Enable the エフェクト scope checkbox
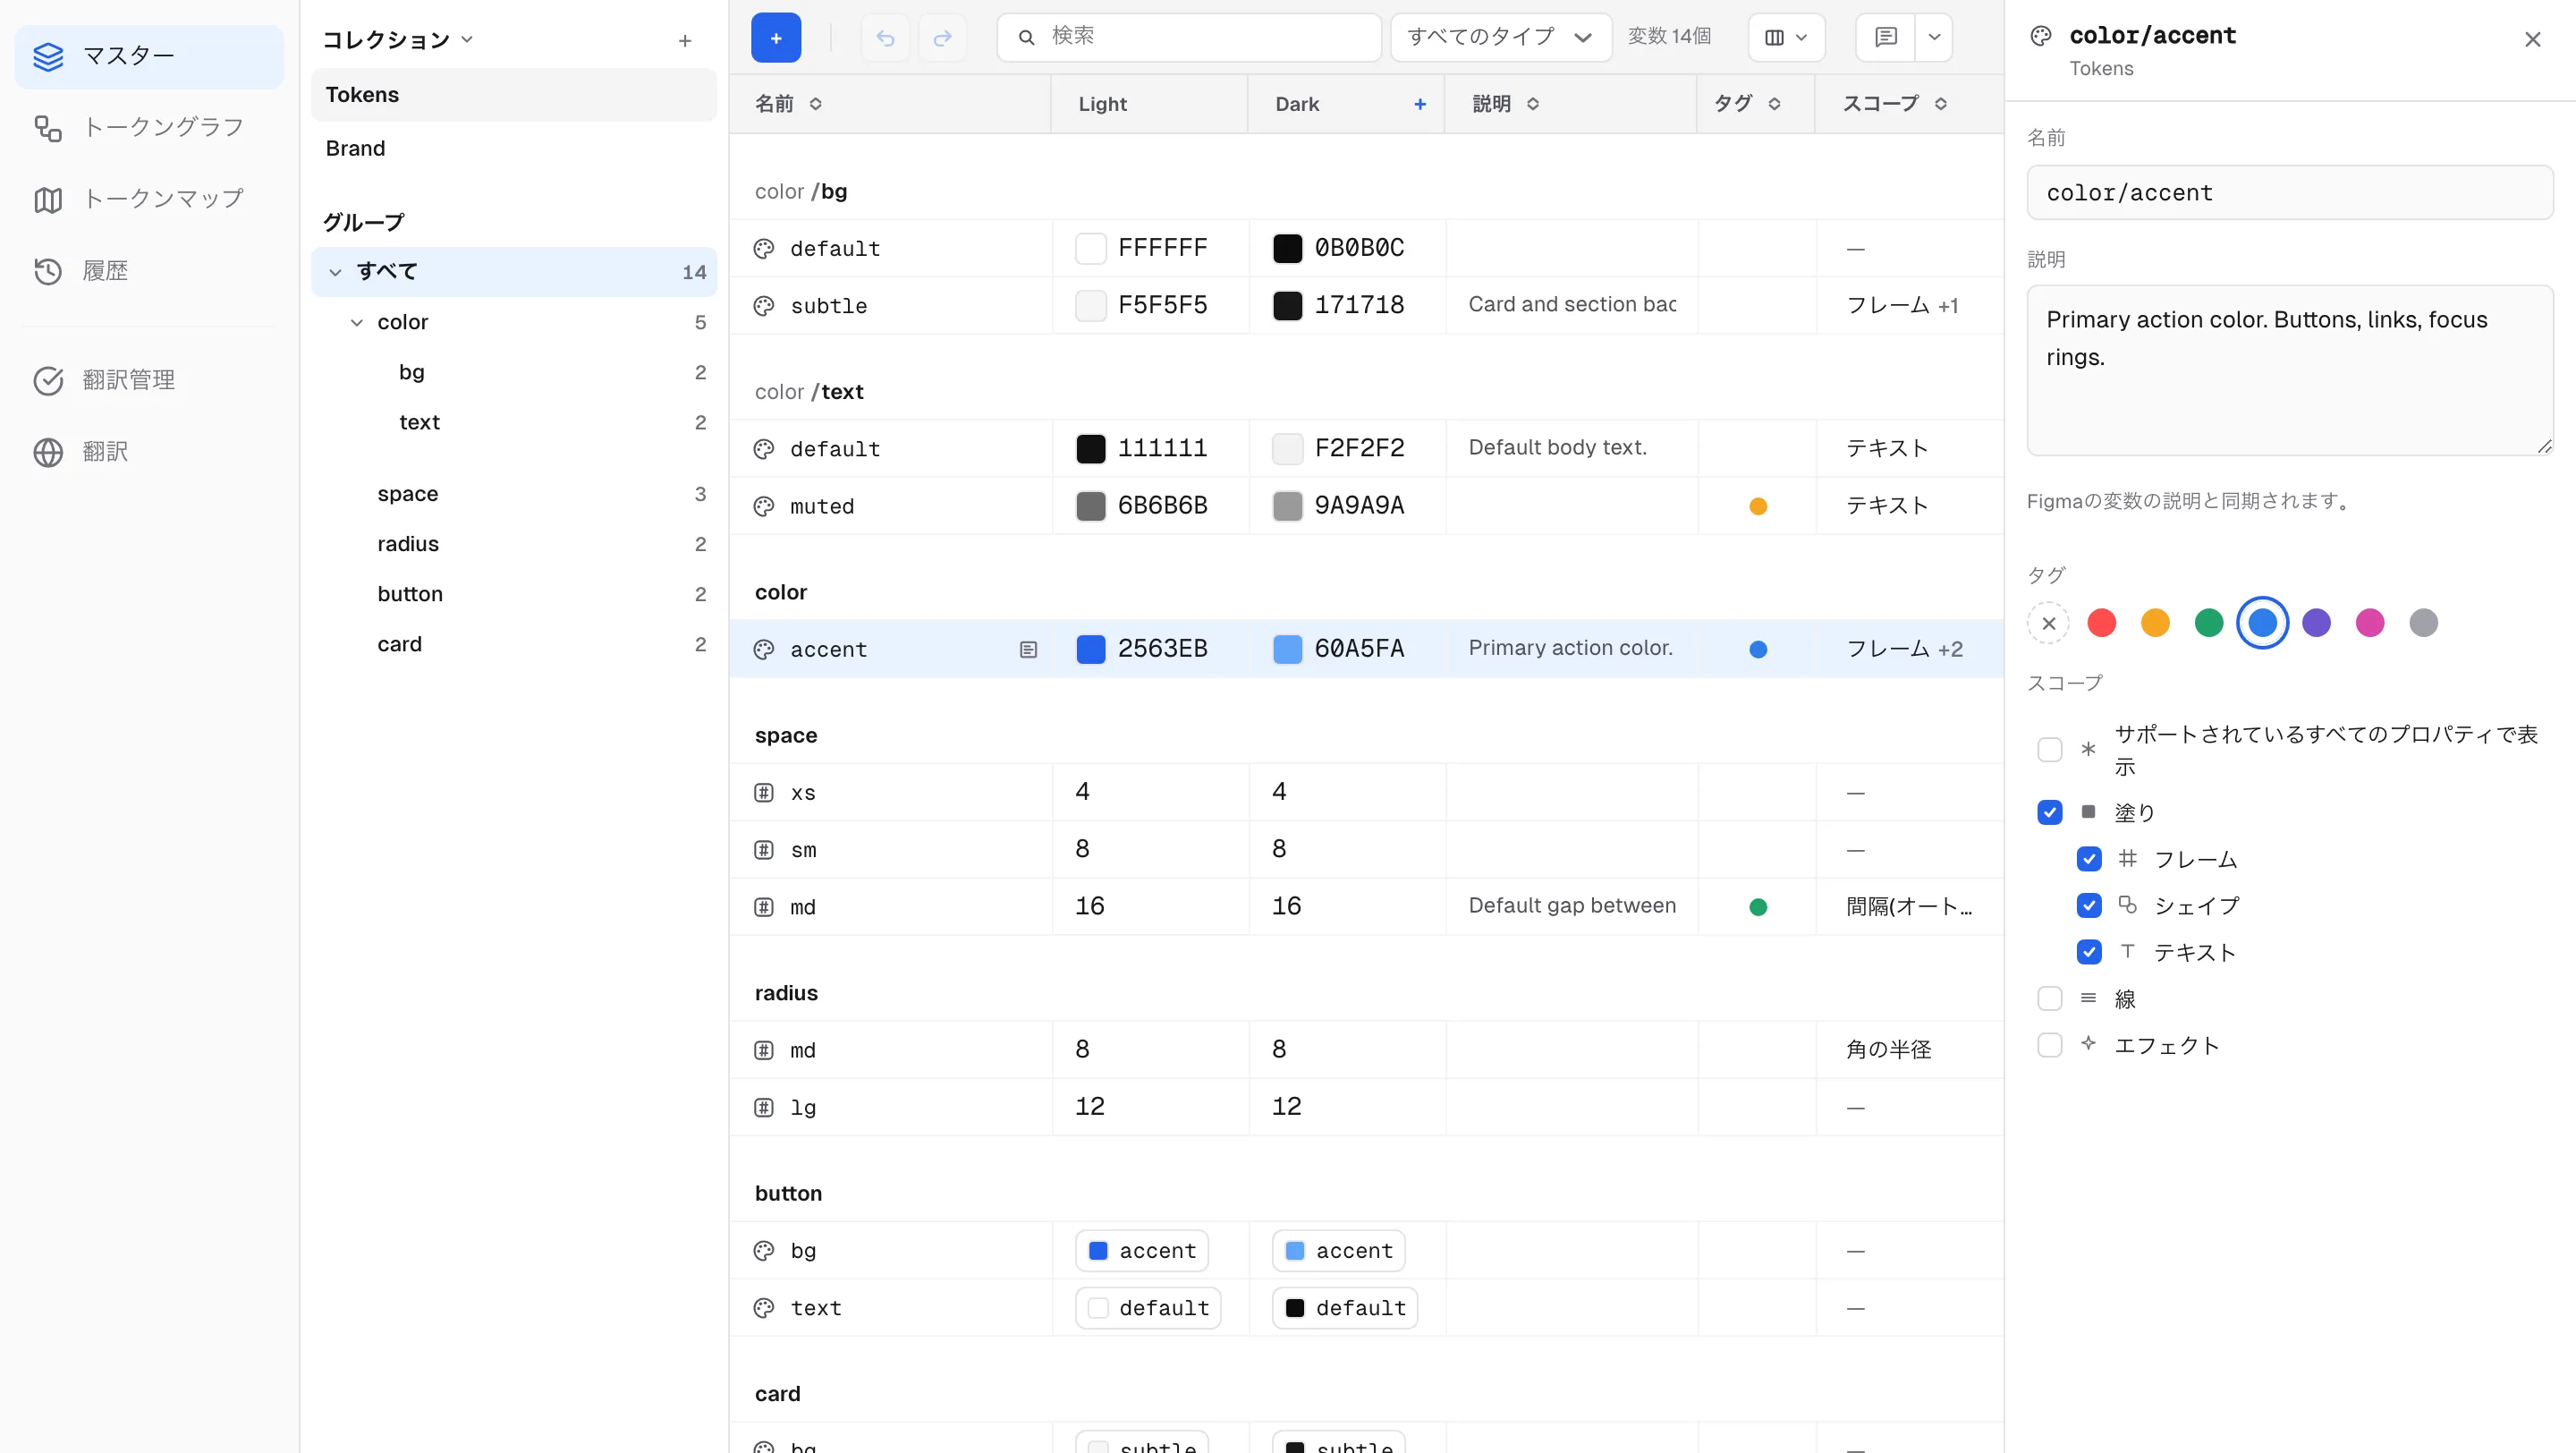 tap(2050, 1045)
